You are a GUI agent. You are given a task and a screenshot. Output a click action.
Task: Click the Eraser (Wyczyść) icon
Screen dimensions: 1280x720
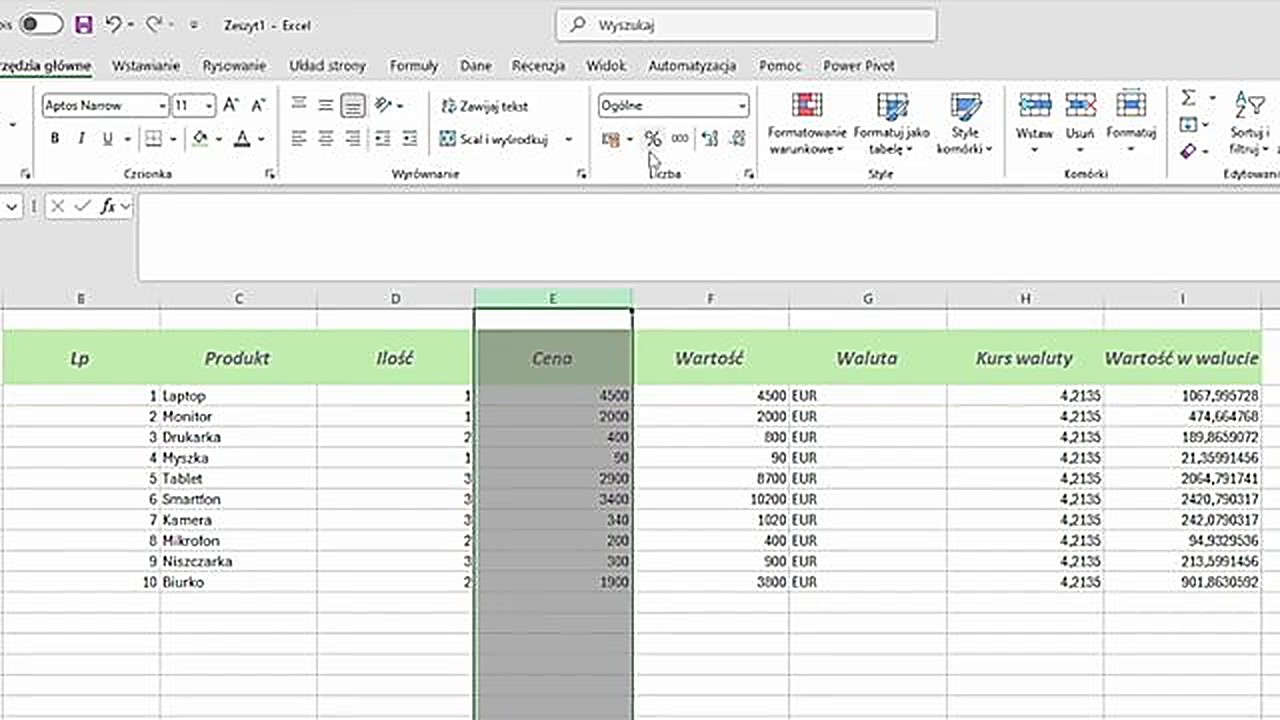tap(1187, 151)
